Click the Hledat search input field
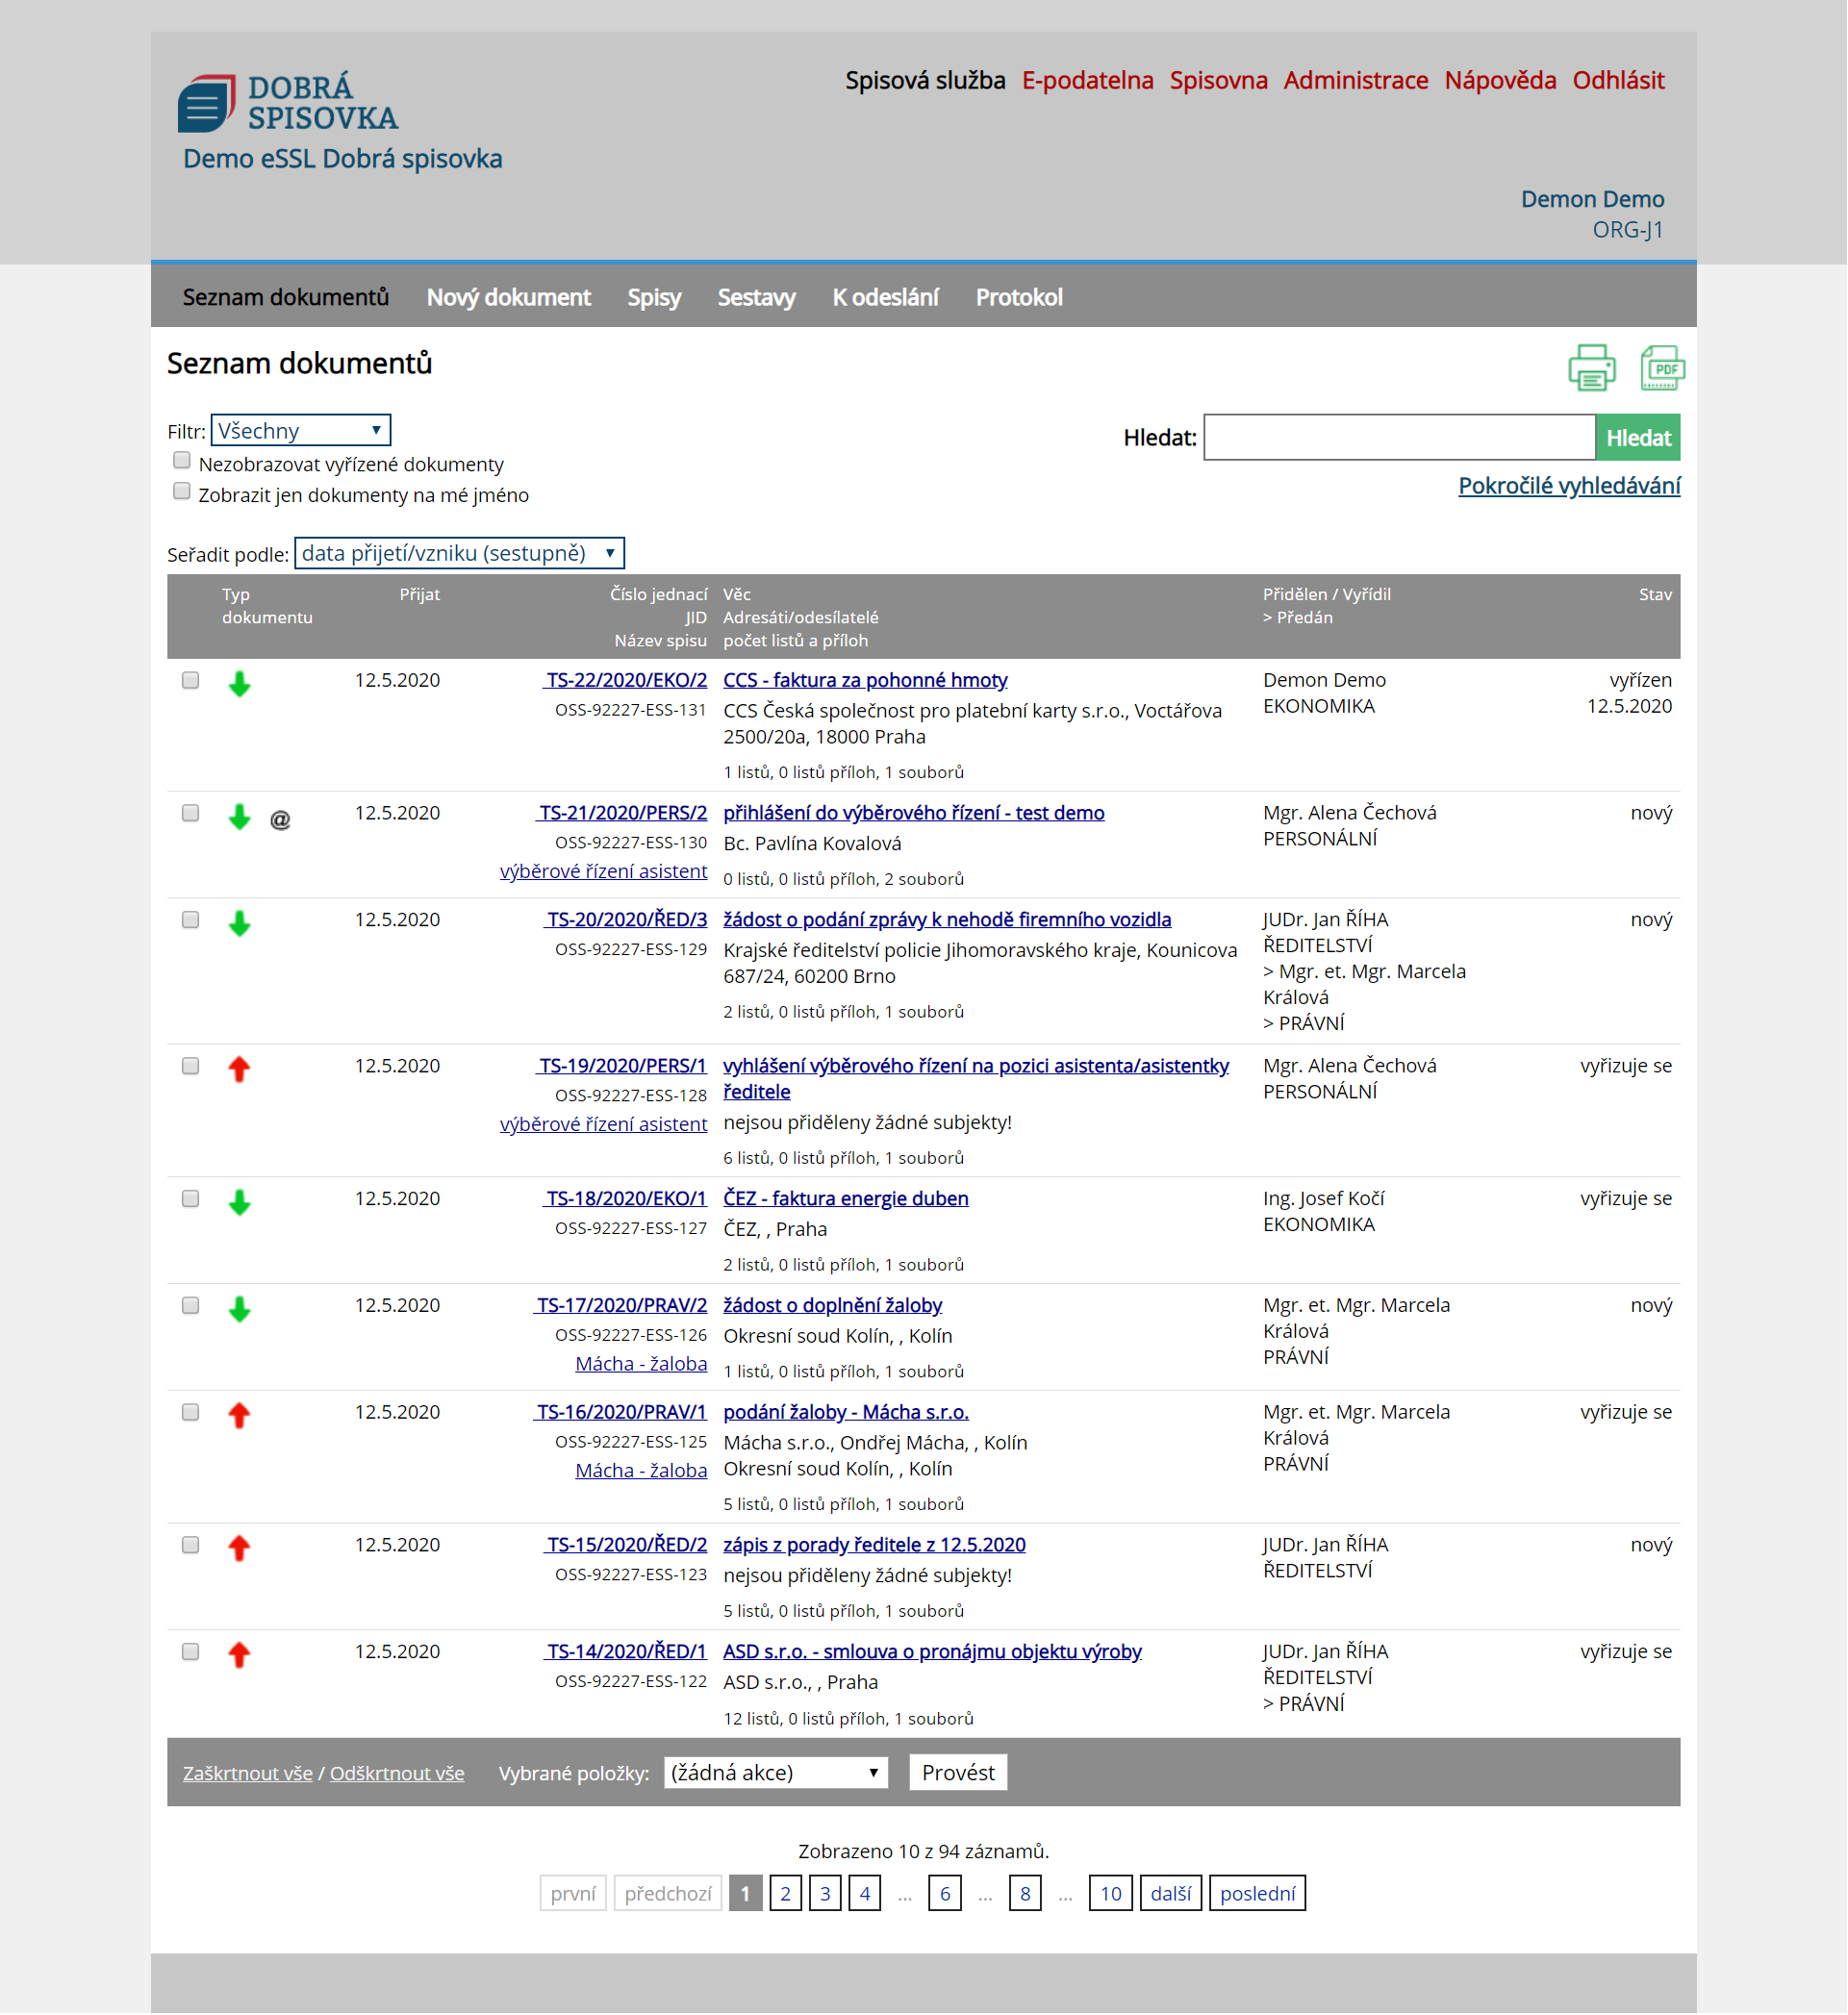Screen dimensions: 1848x2015 click(1400, 438)
